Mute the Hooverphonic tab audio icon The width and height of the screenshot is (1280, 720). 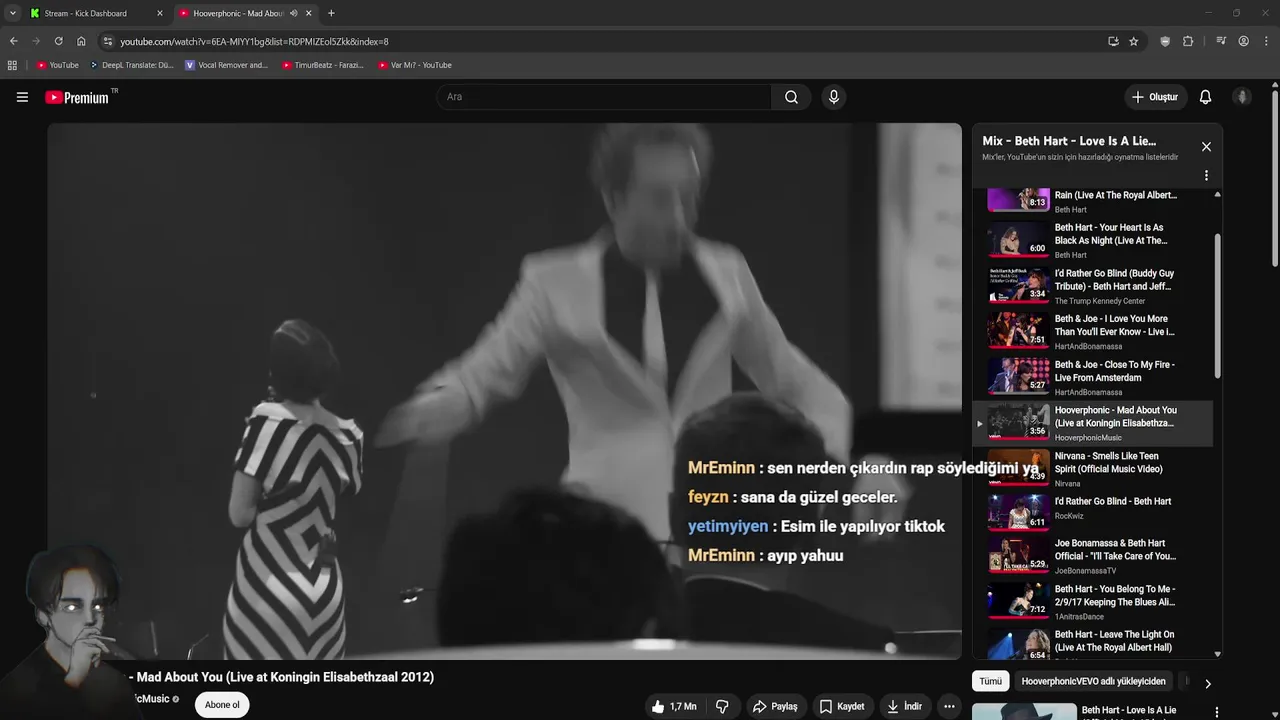tap(293, 13)
